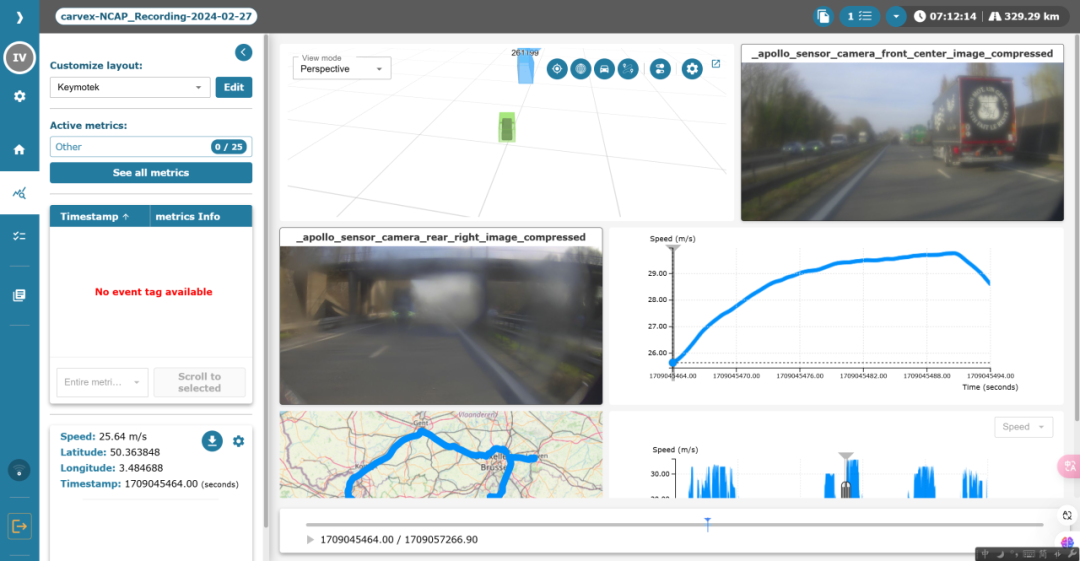Click the sync refresh icon beside the timeline

(1067, 516)
